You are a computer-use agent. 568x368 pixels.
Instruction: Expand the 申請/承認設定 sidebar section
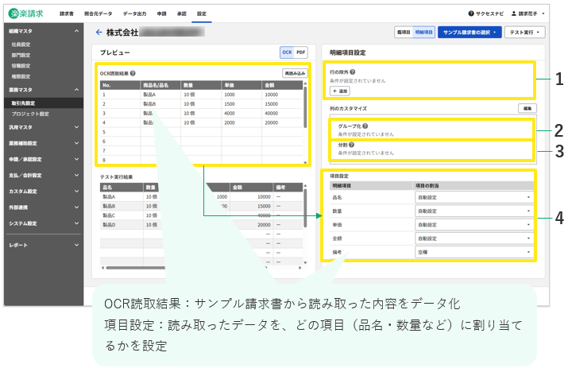[x=43, y=159]
